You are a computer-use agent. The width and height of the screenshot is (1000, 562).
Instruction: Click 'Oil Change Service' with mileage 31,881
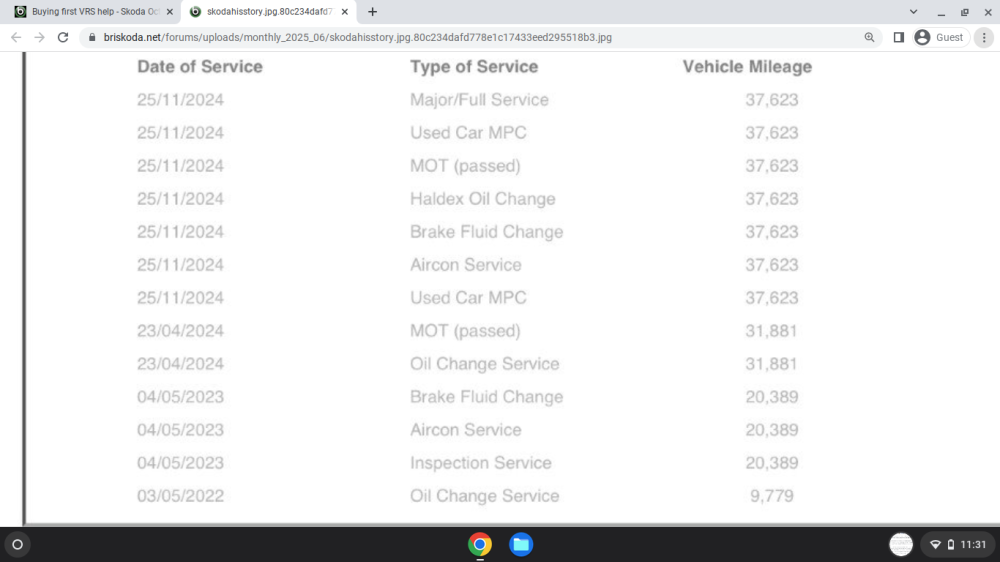point(484,364)
